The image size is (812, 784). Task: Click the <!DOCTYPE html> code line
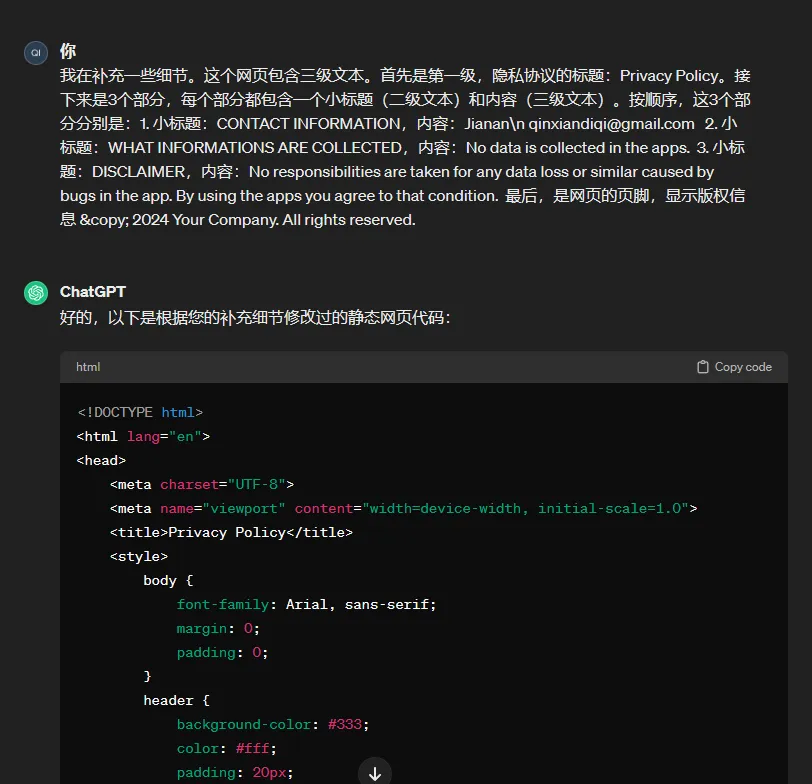(x=140, y=412)
